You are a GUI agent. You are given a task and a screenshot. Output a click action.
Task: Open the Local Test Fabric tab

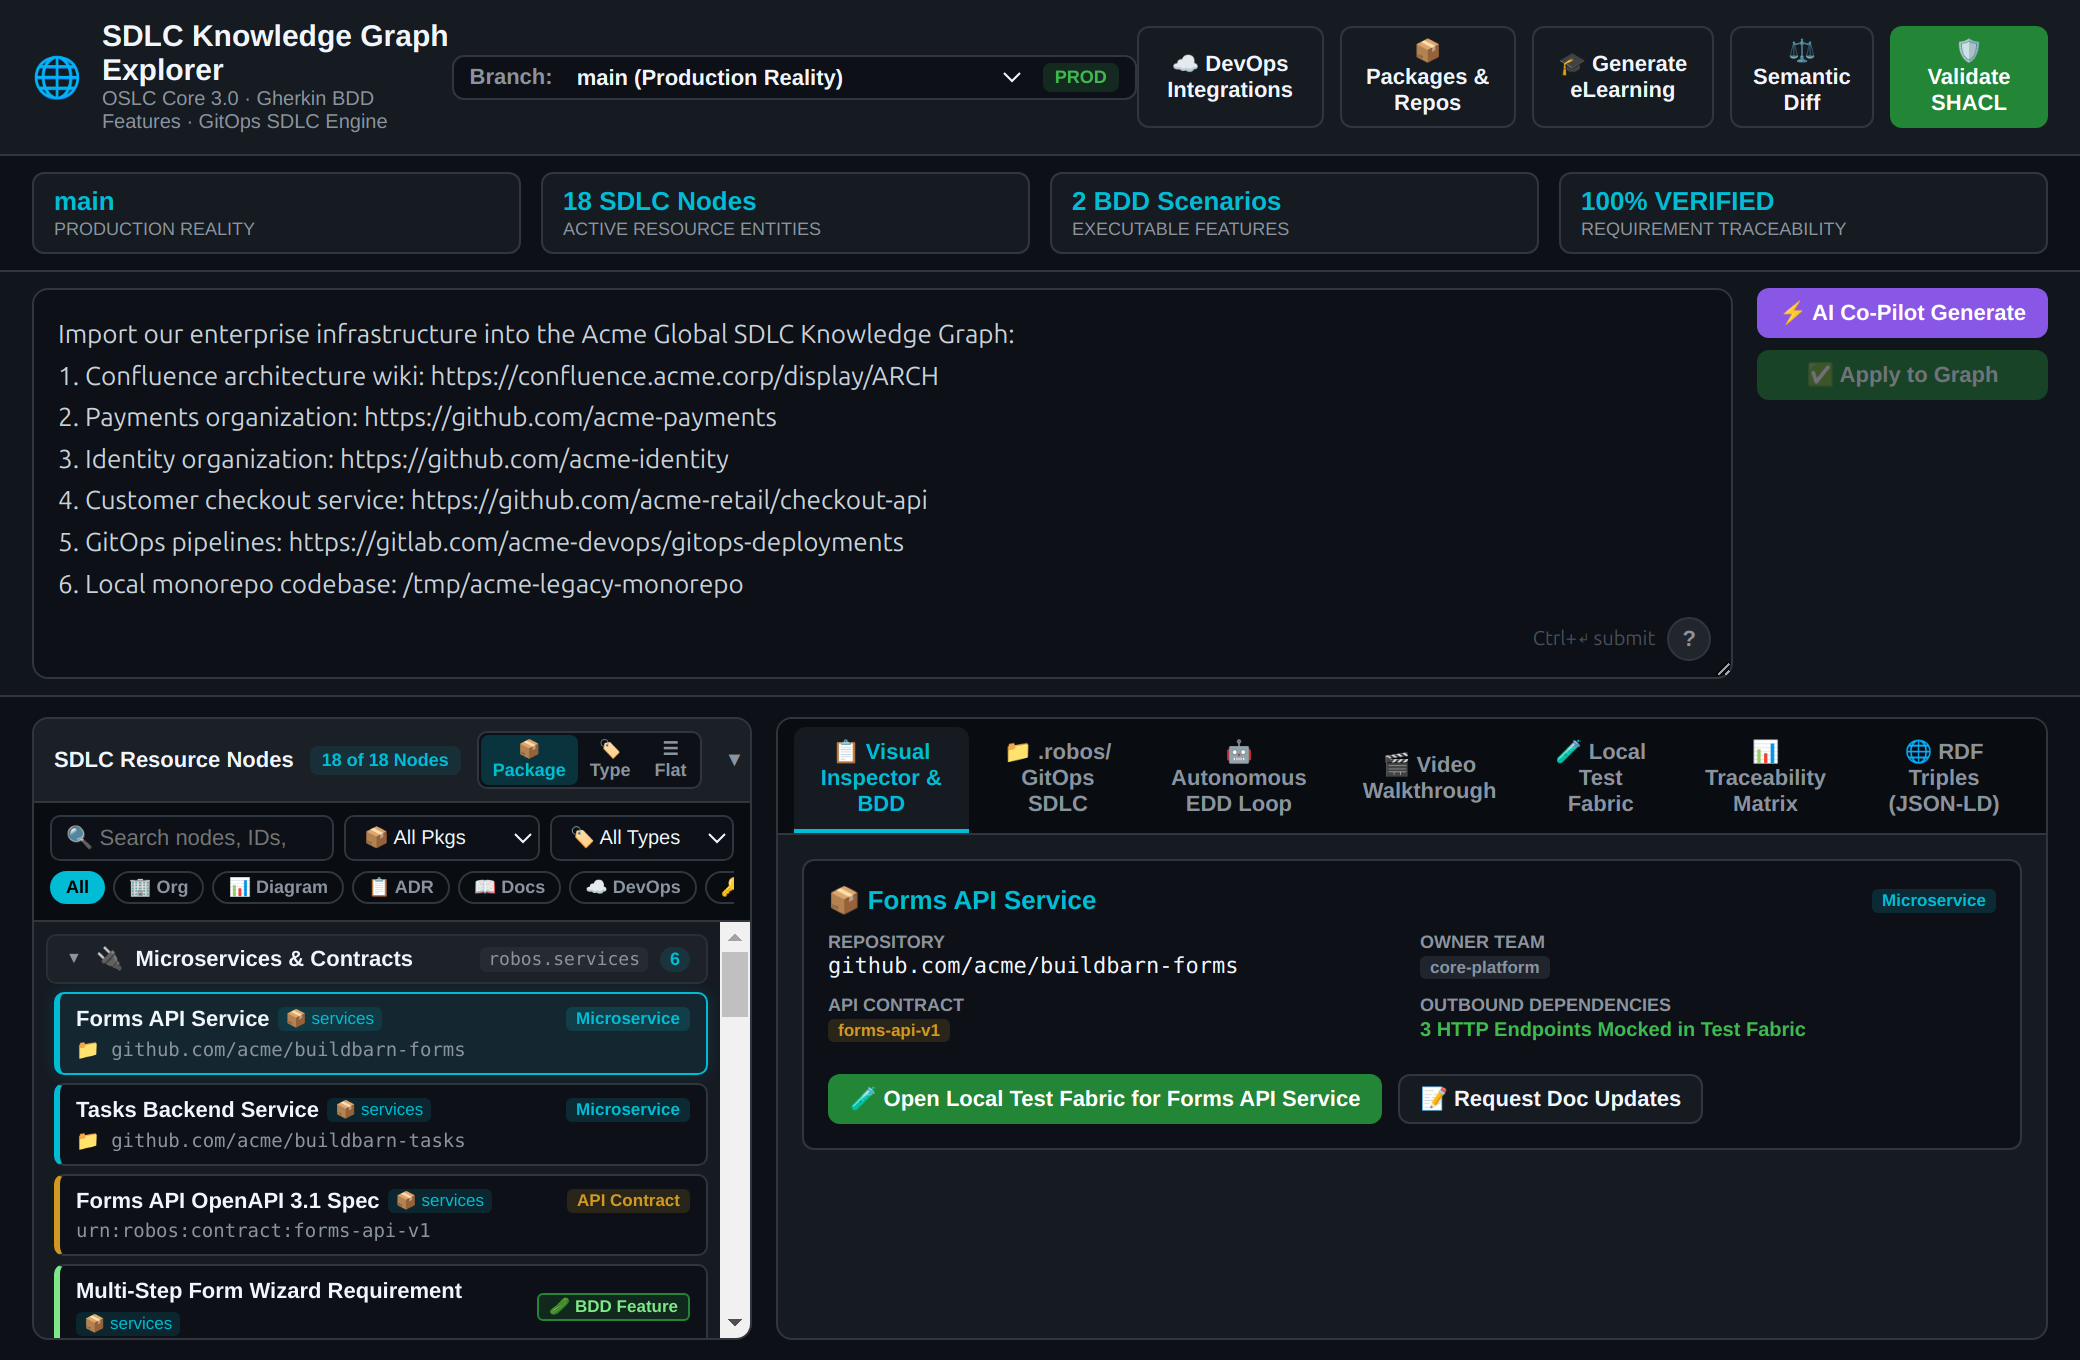(x=1600, y=778)
